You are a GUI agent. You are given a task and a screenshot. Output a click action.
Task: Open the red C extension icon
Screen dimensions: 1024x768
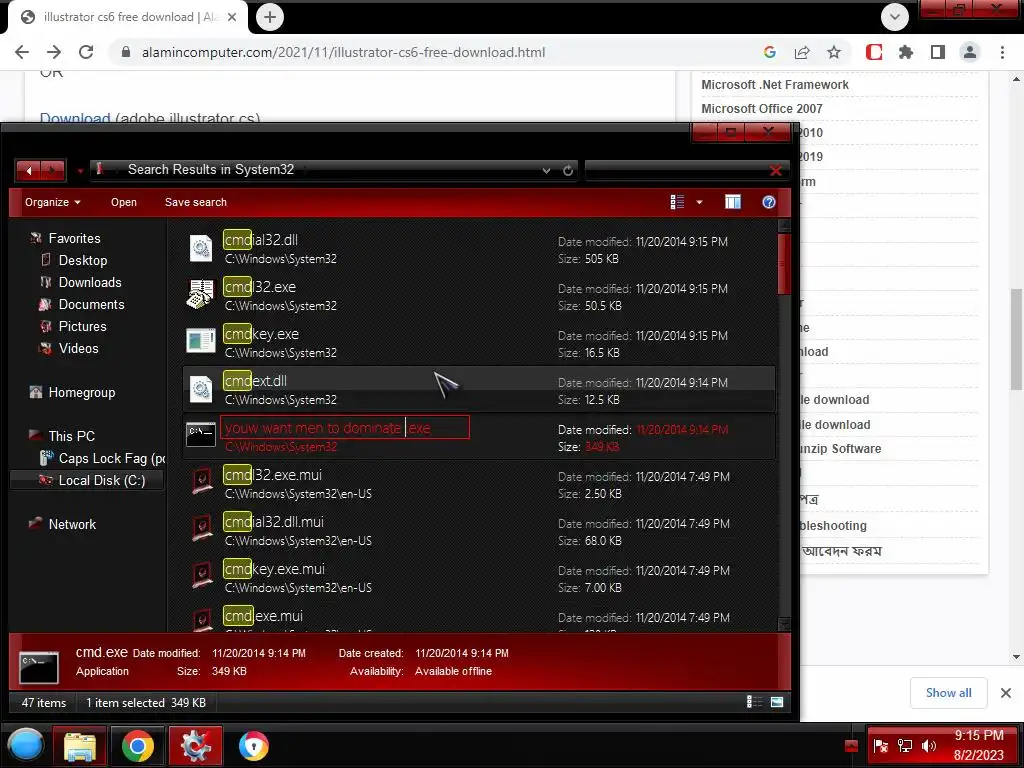[874, 52]
